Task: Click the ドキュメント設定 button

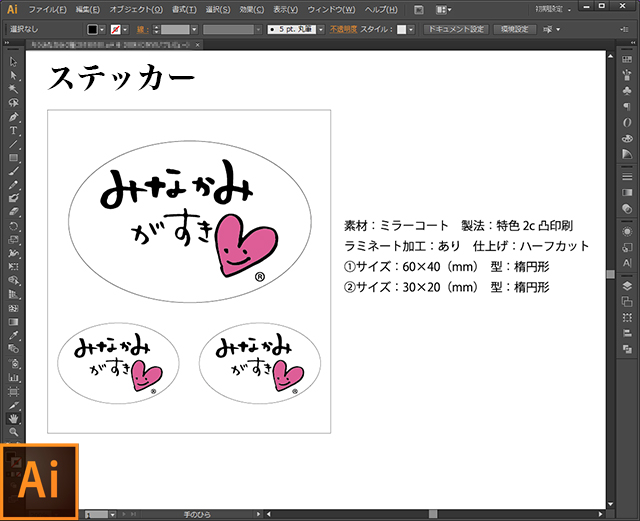Action: click(456, 29)
